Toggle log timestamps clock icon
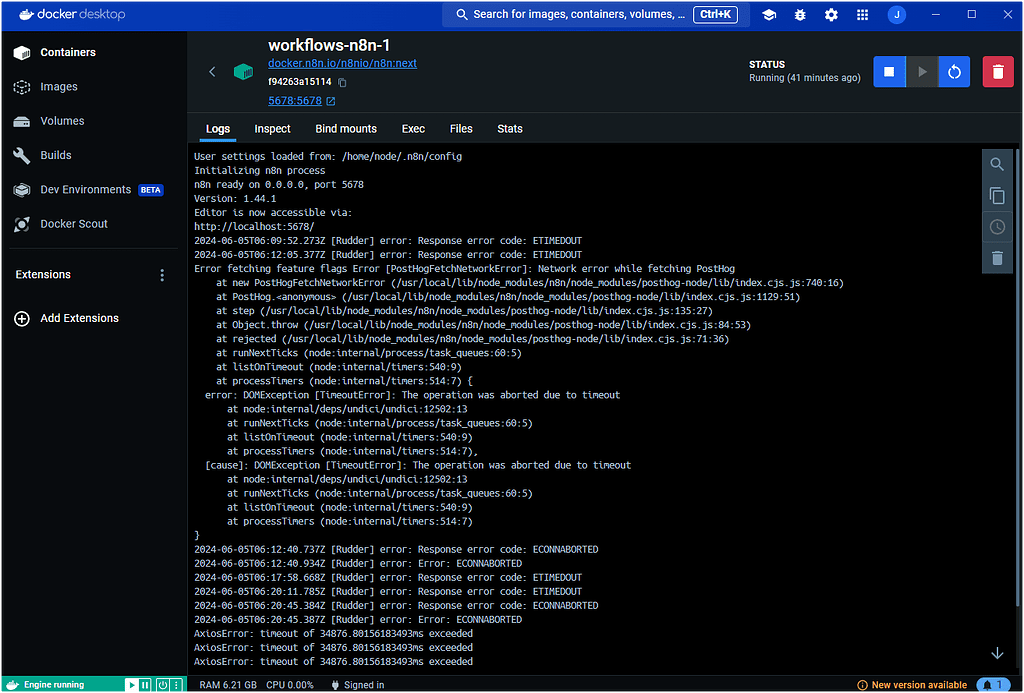Viewport: 1024px width, 693px height. [997, 227]
